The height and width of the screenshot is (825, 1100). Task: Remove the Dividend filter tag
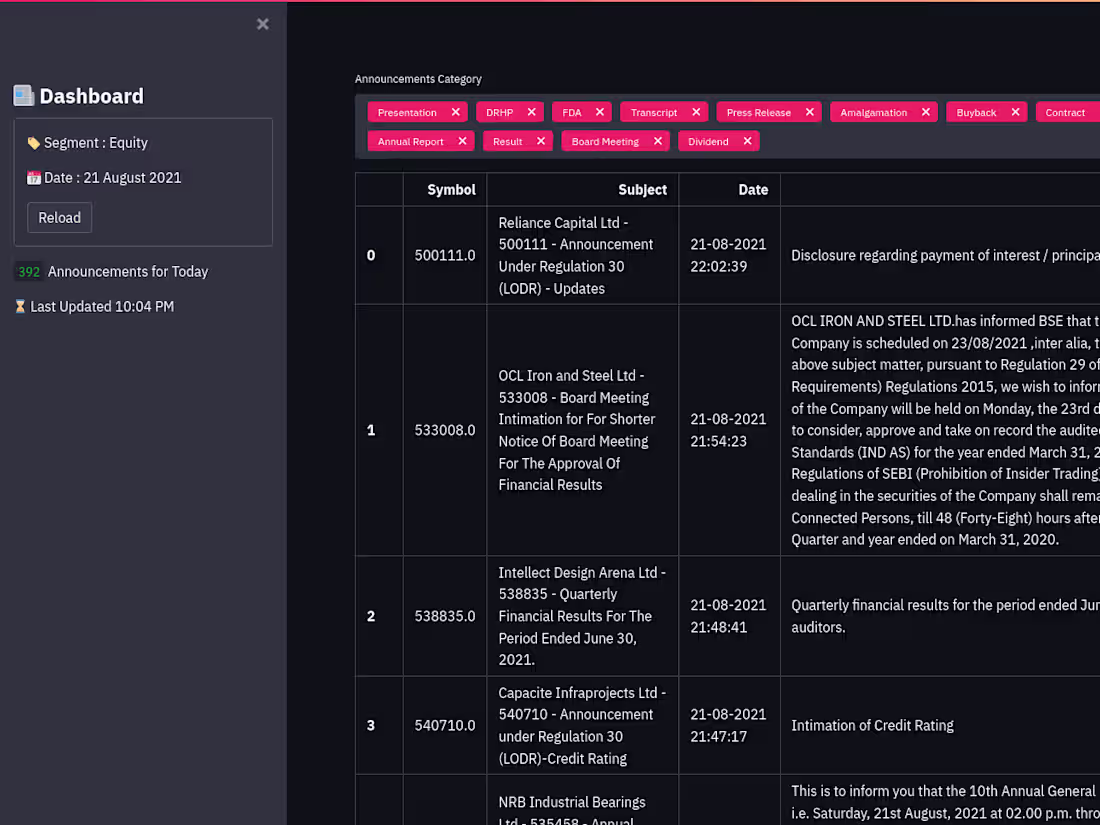pos(747,141)
